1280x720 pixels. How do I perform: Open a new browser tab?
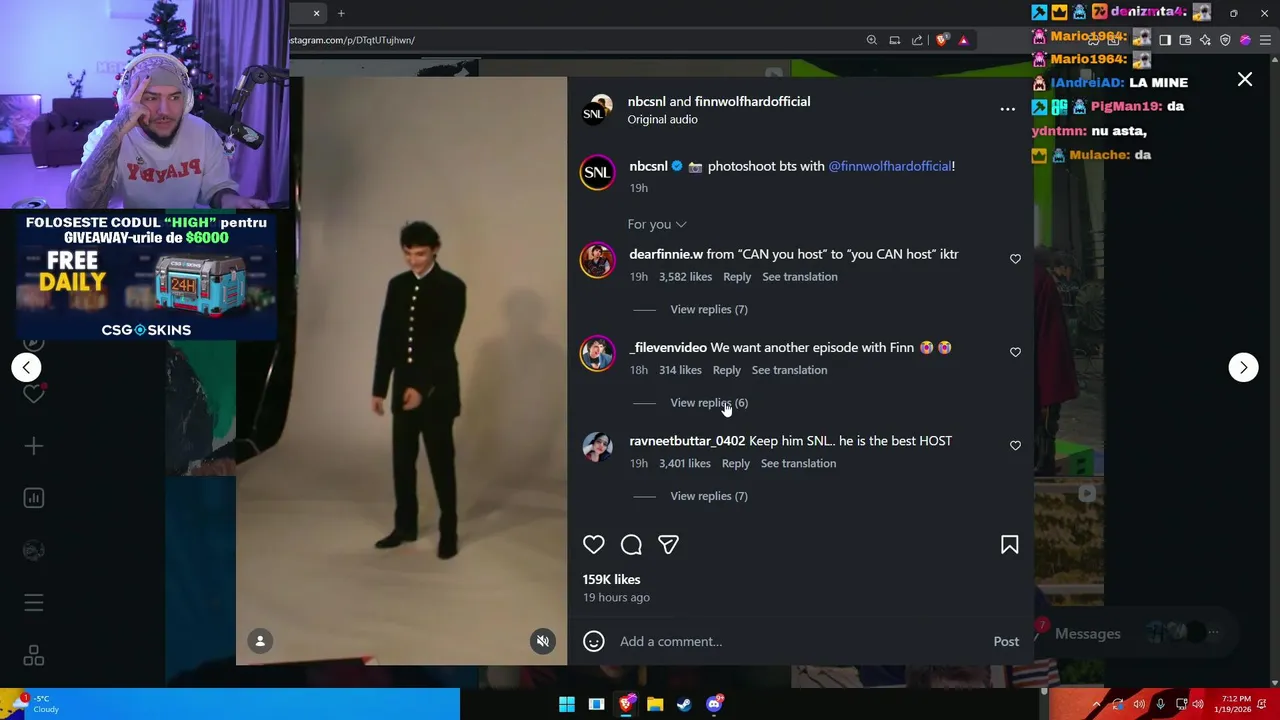coord(341,13)
